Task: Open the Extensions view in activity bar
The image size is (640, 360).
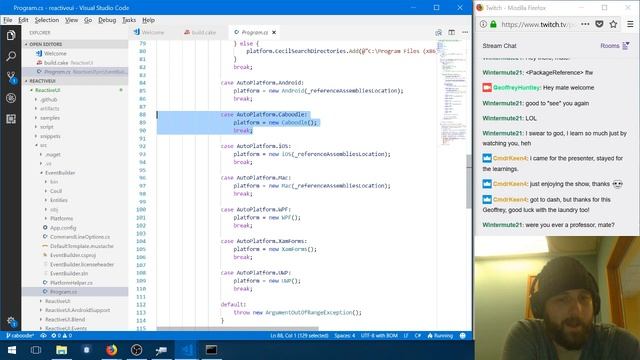Action: coord(11,119)
